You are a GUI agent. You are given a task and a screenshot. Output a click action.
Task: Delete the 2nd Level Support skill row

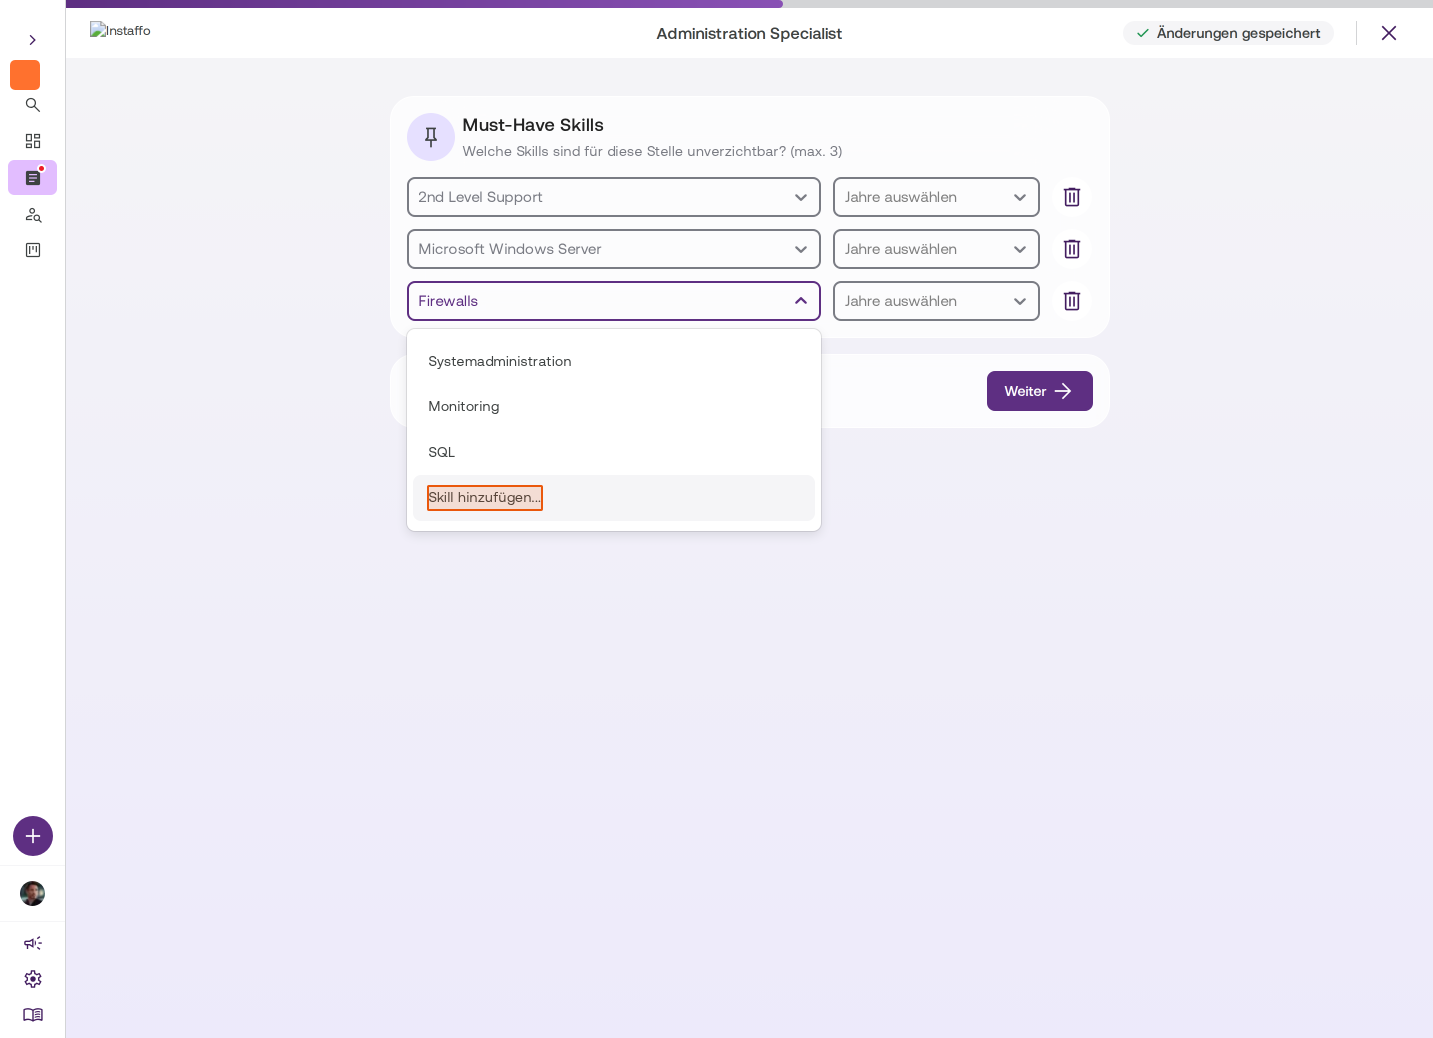point(1072,197)
